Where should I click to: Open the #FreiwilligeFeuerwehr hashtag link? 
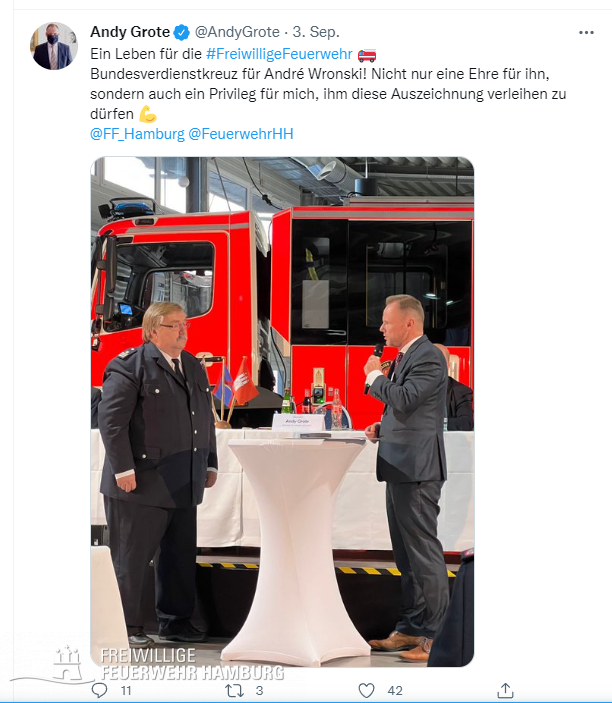pyautogui.click(x=279, y=54)
